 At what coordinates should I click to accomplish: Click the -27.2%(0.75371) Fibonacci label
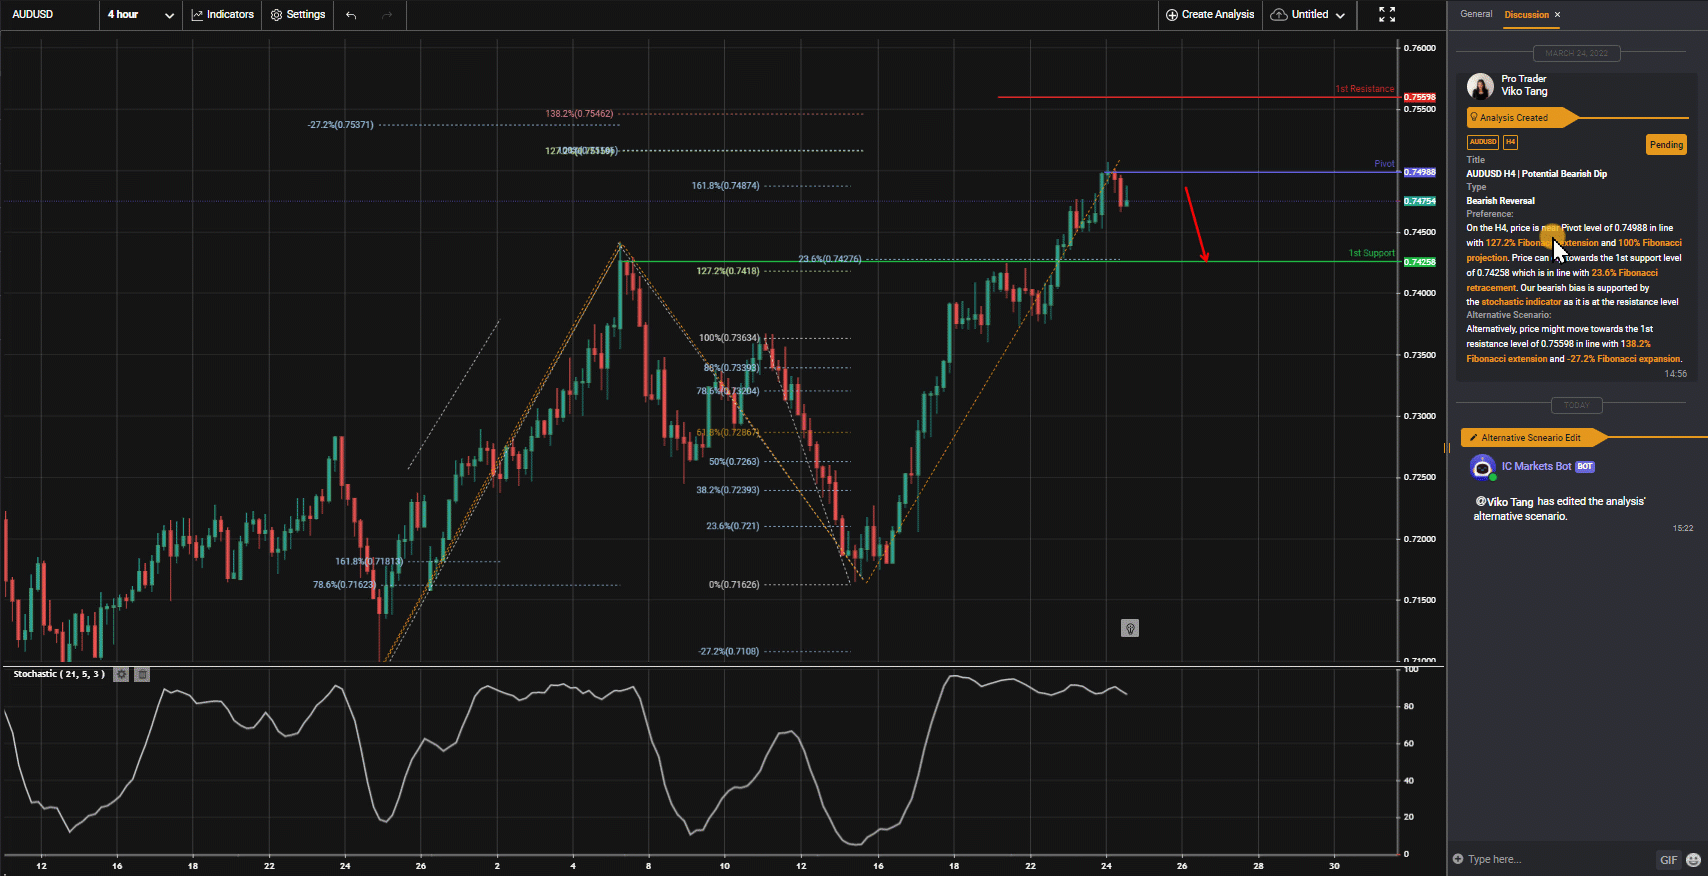341,125
